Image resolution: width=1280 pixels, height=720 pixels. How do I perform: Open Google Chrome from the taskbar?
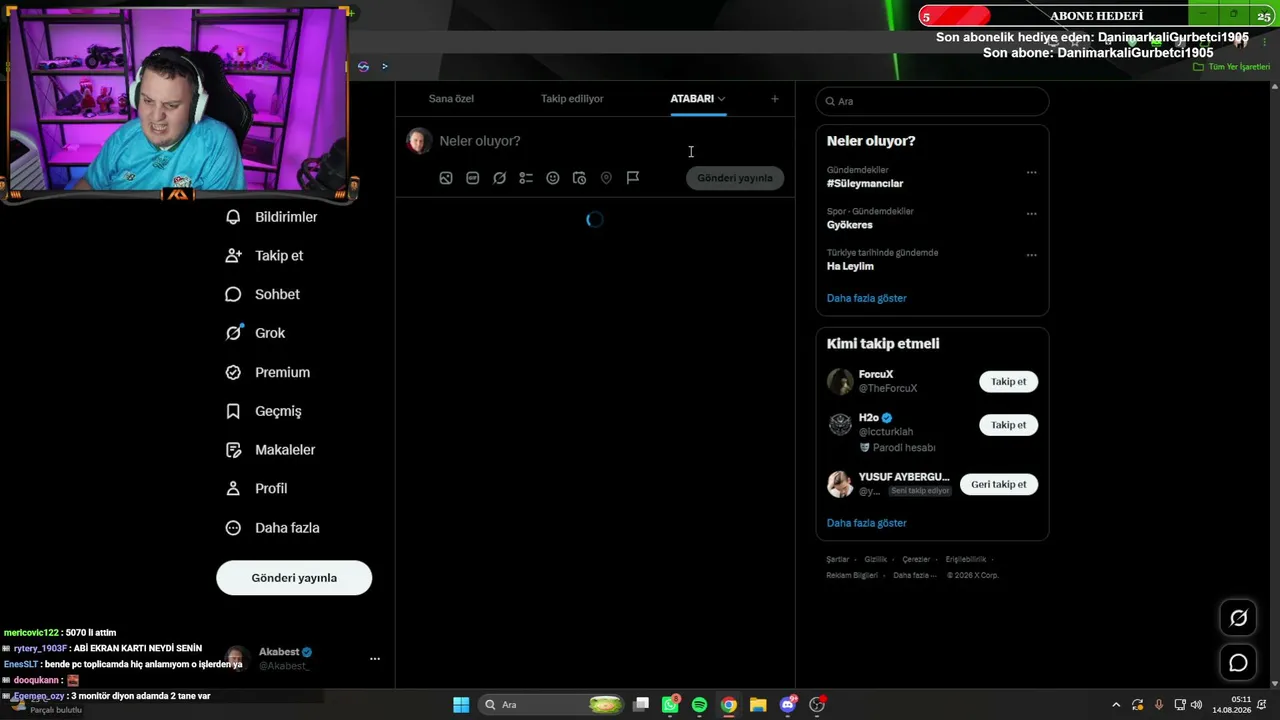coord(729,705)
